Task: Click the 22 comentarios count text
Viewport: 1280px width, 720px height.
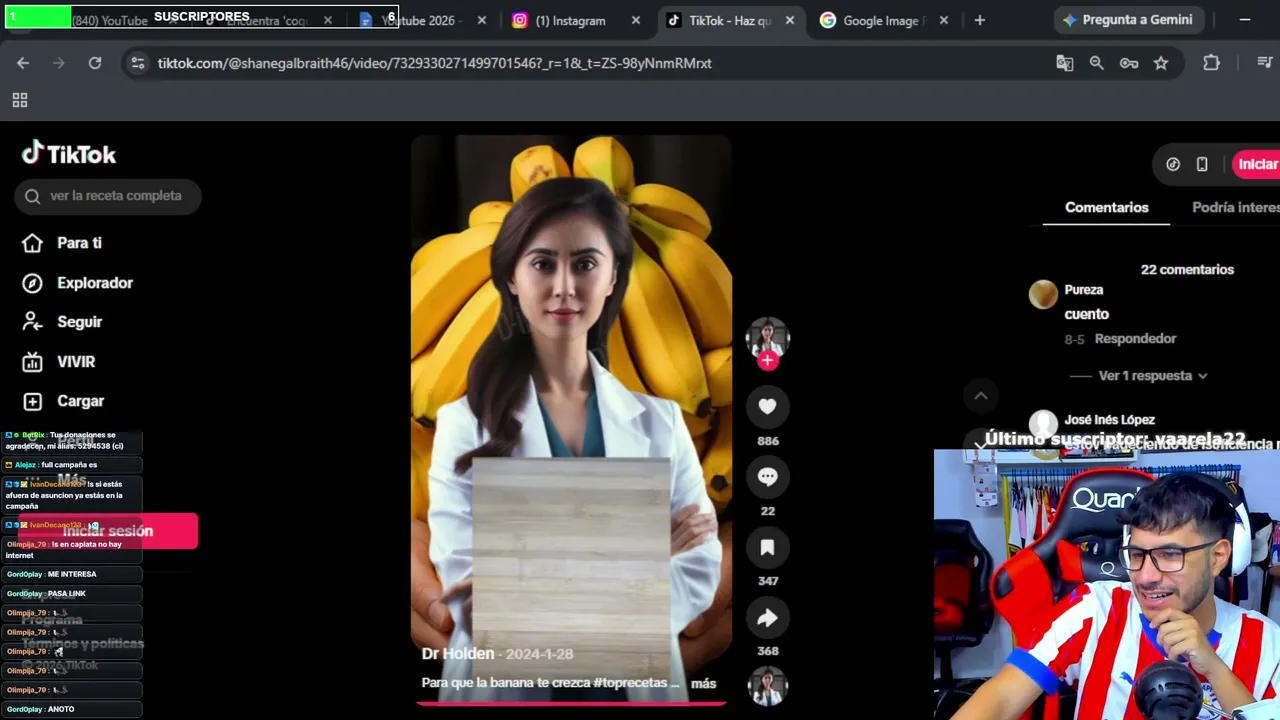Action: (x=1187, y=270)
